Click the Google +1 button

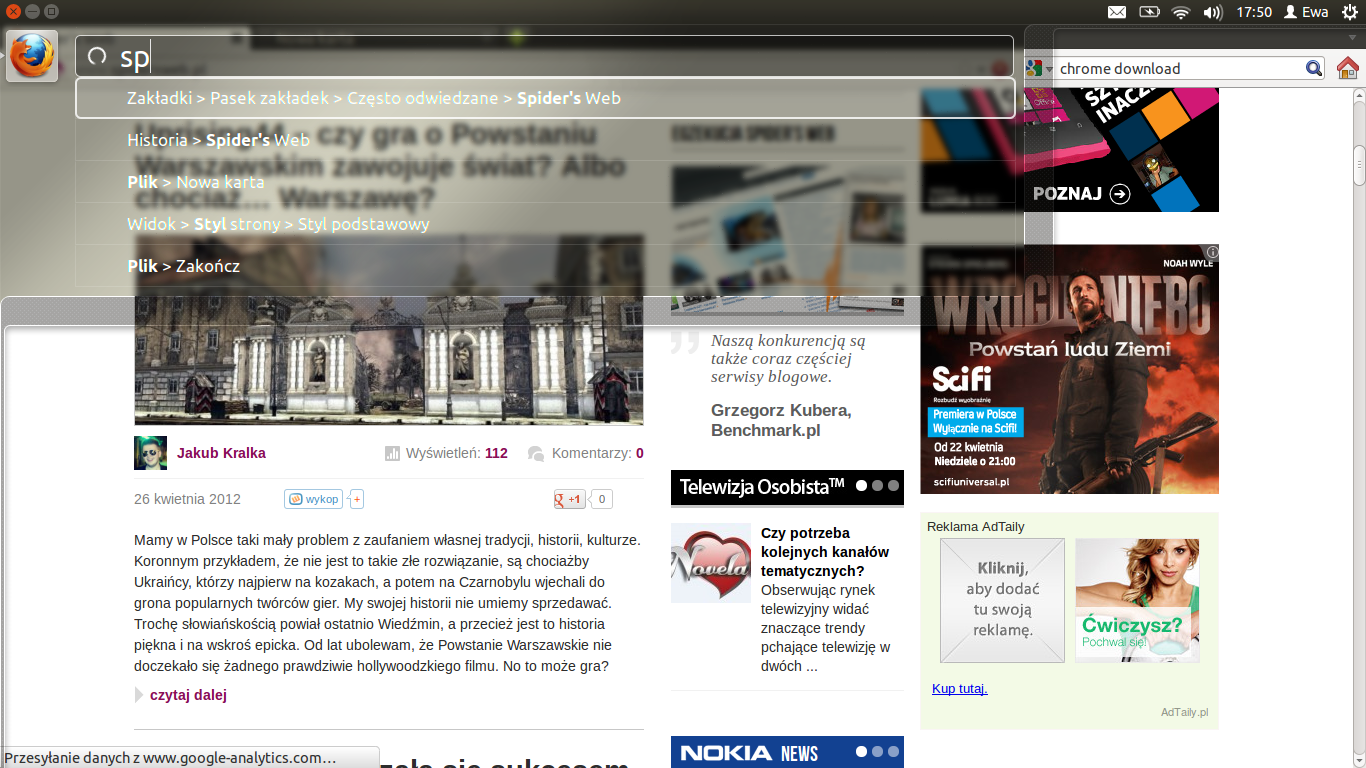[570, 499]
